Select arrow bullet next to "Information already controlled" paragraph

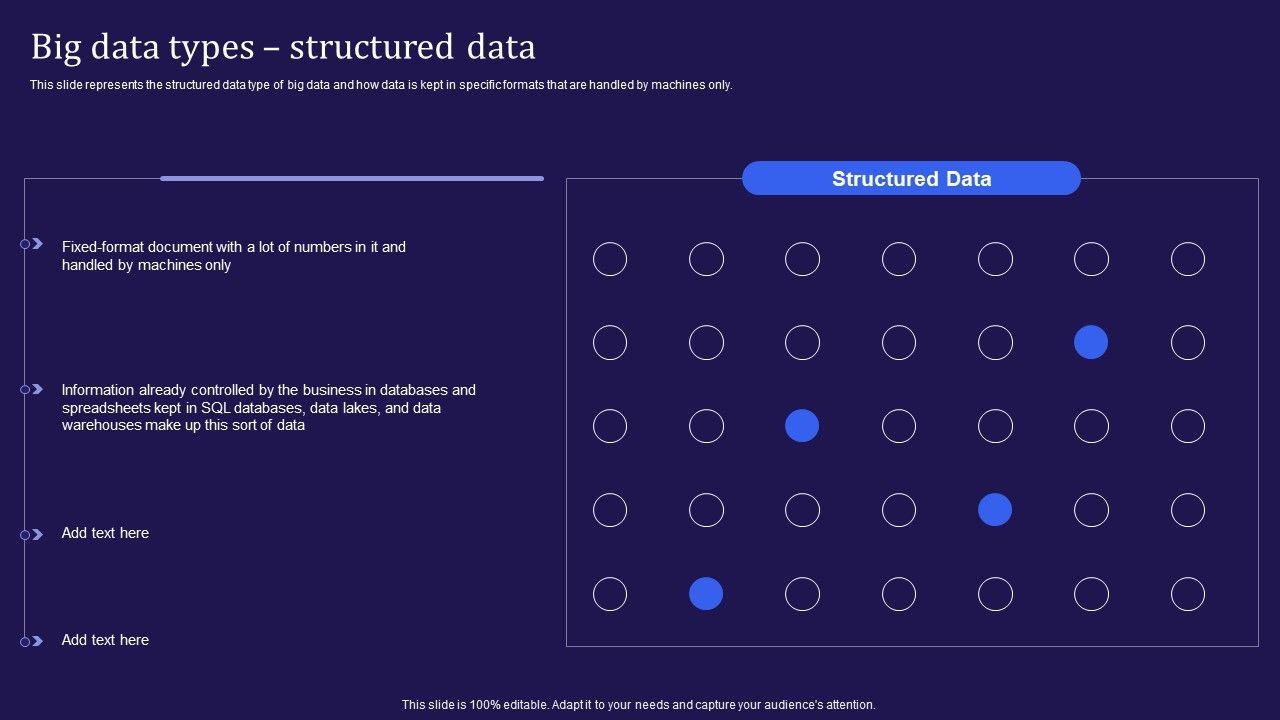(36, 389)
